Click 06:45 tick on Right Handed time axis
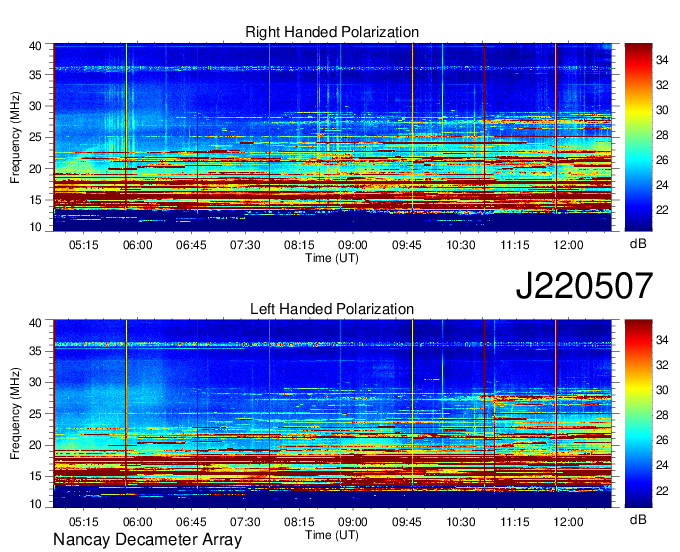This screenshot has height=552, width=680. (x=191, y=245)
